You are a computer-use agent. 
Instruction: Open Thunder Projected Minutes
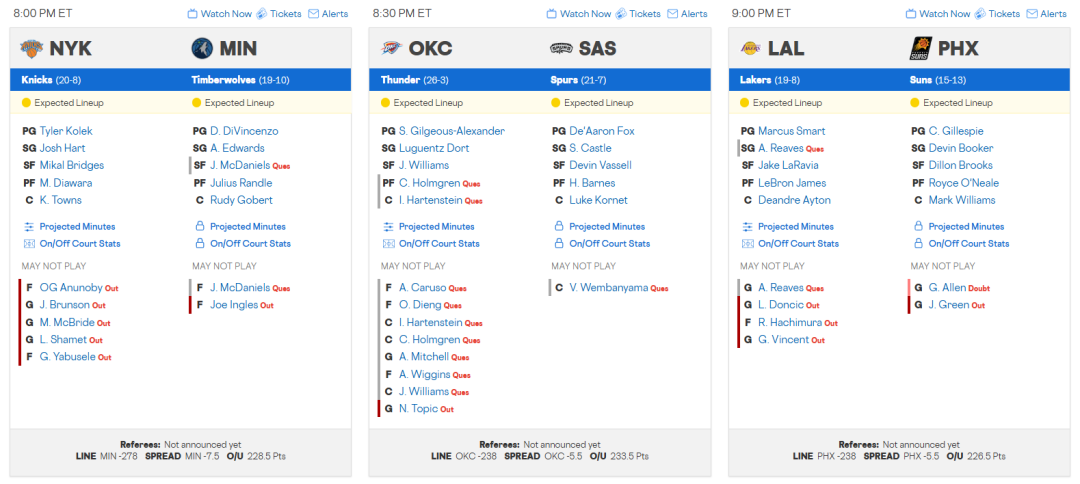tap(436, 227)
